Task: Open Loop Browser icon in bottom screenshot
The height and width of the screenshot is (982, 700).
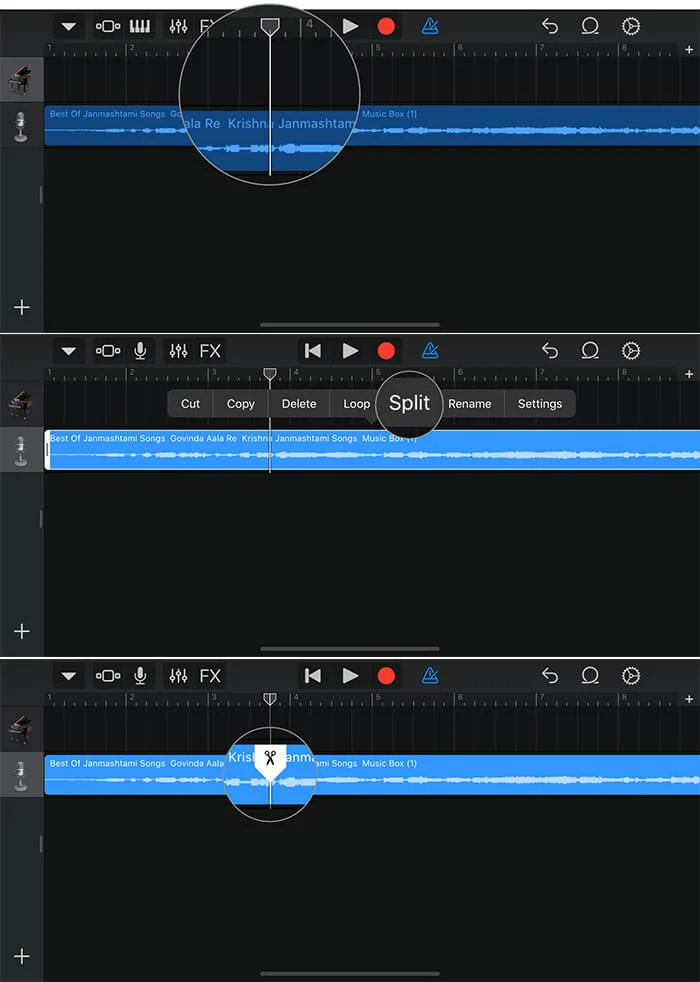Action: point(590,676)
